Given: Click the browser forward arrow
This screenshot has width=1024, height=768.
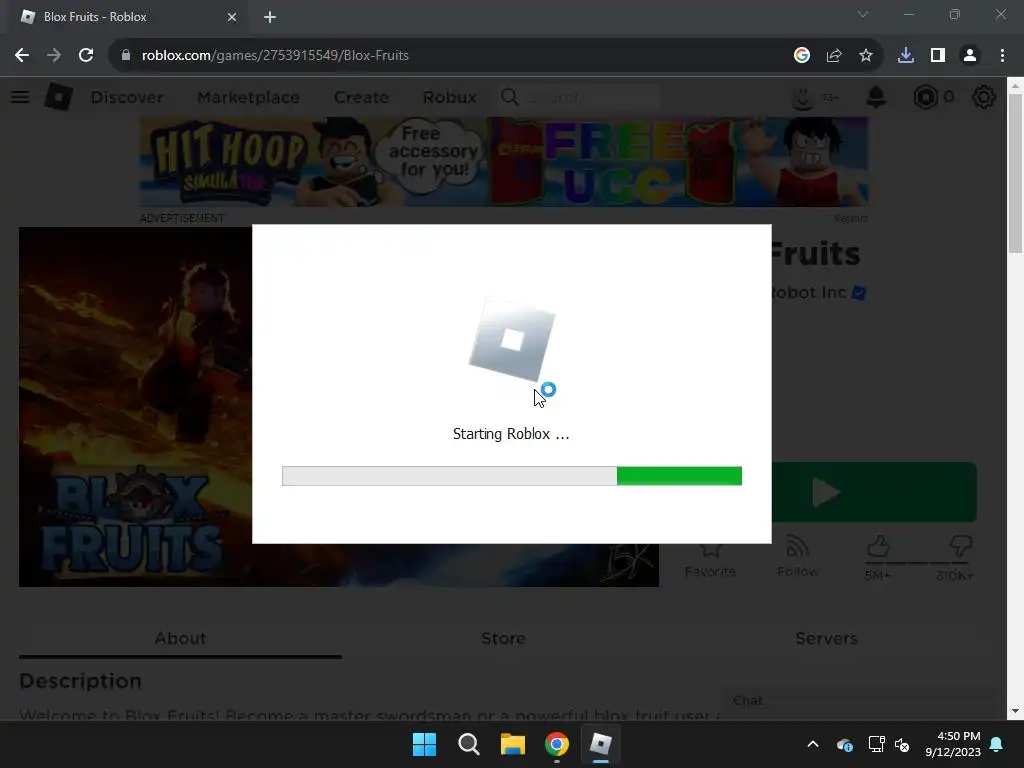Looking at the screenshot, I should click(x=54, y=56).
